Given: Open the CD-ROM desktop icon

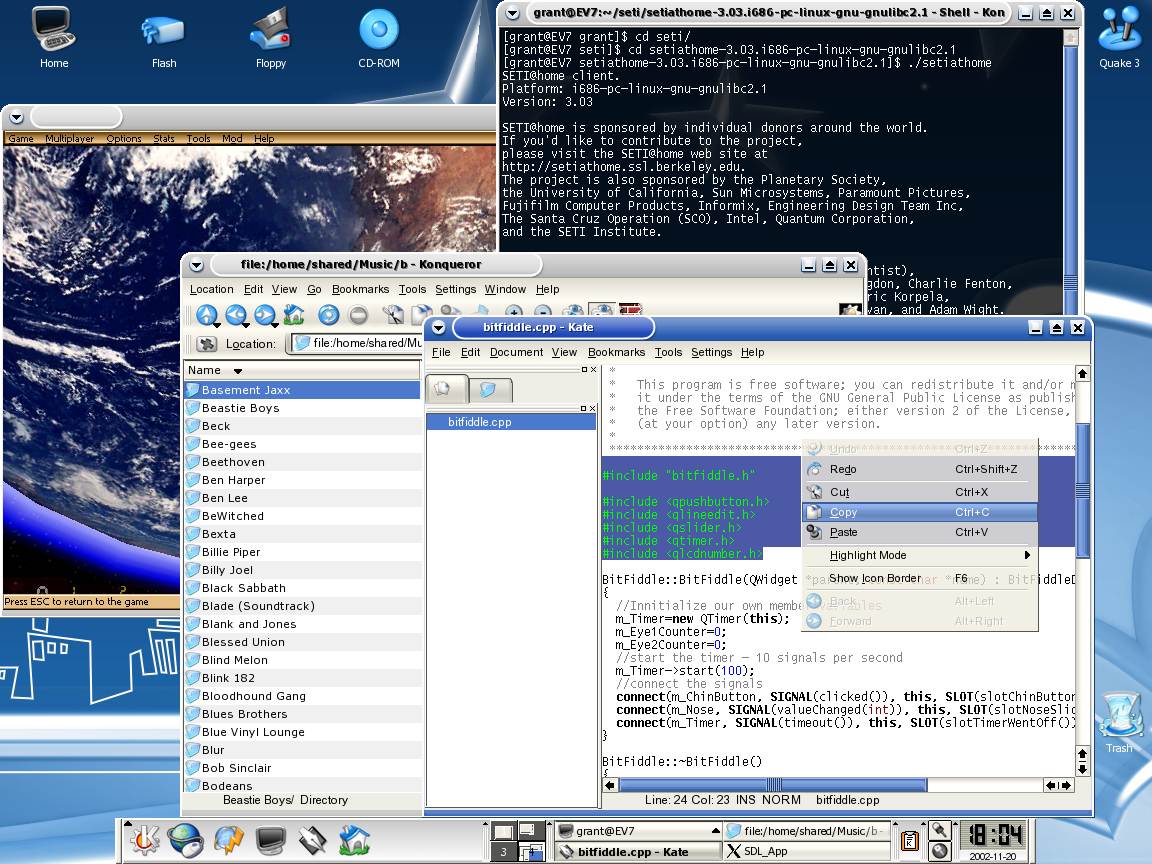Looking at the screenshot, I should 379,38.
